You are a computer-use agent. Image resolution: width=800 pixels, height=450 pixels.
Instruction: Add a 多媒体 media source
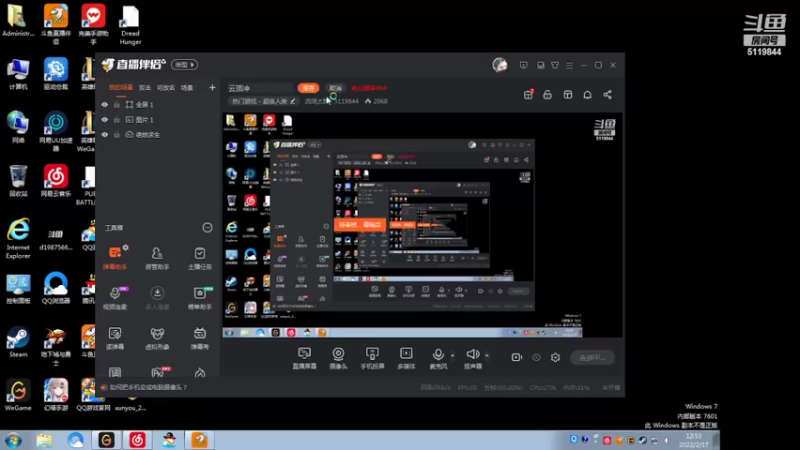406,358
